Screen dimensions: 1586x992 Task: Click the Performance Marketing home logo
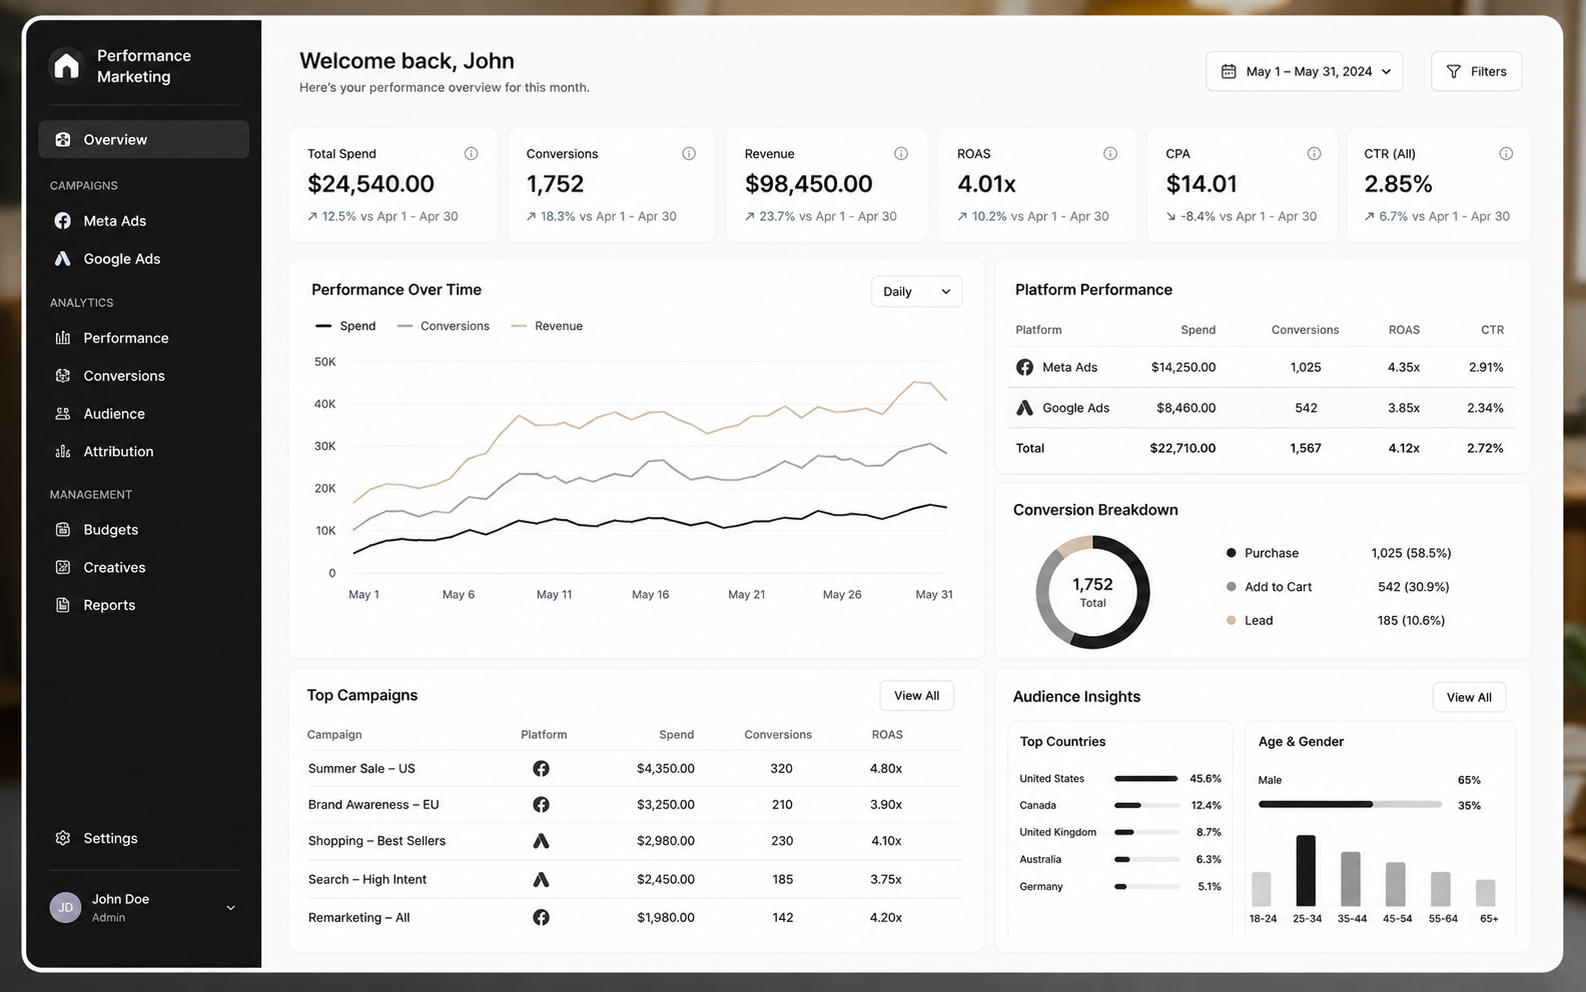(x=66, y=66)
